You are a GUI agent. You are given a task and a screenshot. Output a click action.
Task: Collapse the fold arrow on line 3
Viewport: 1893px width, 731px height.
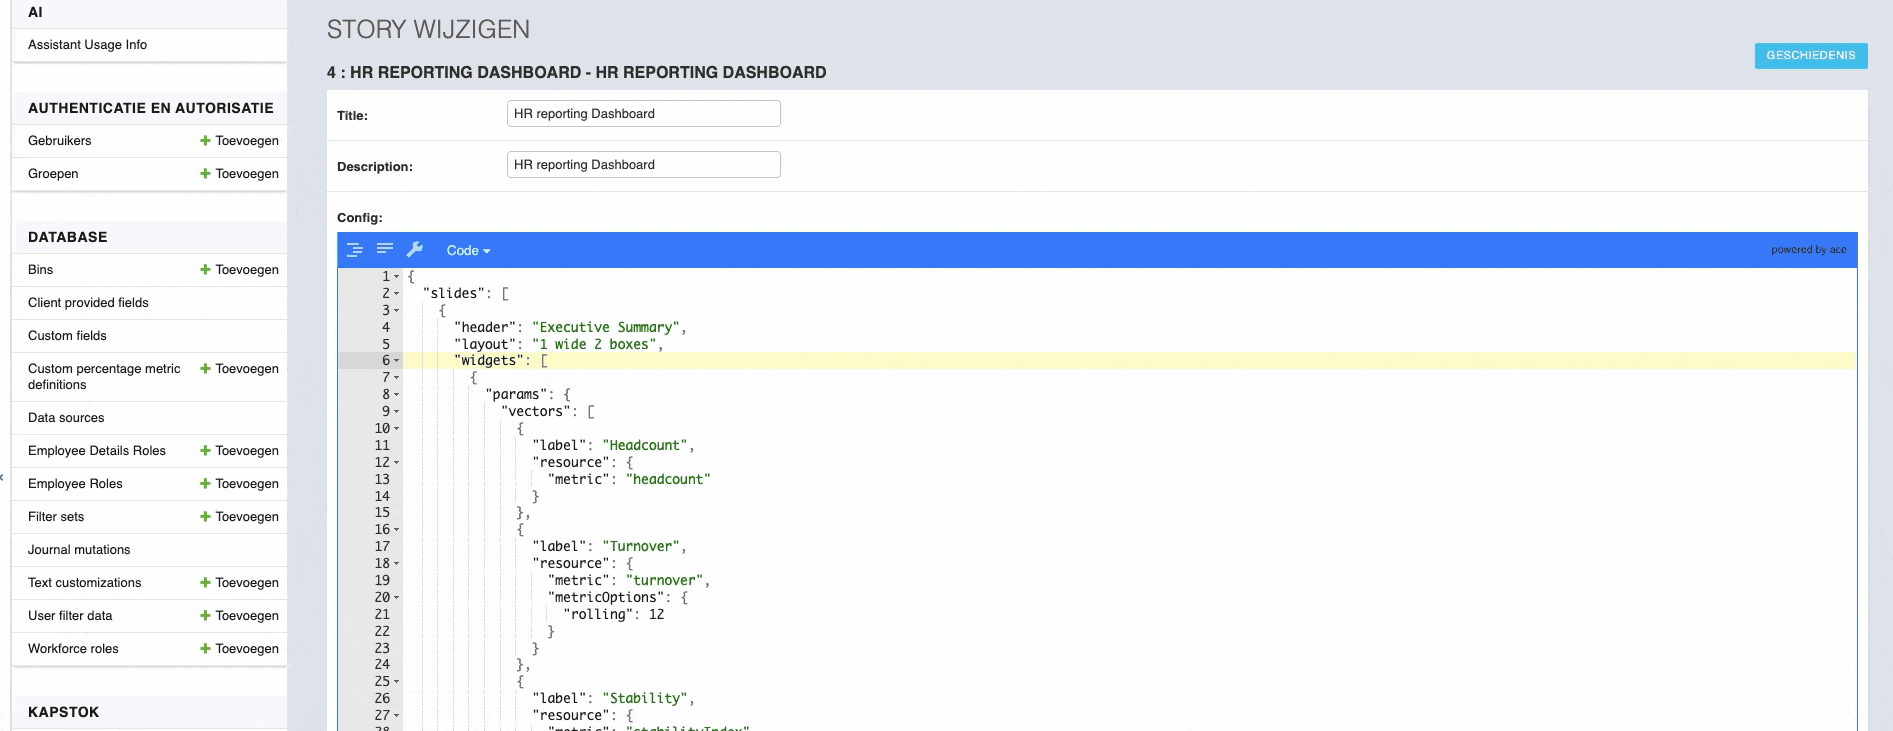(x=397, y=311)
